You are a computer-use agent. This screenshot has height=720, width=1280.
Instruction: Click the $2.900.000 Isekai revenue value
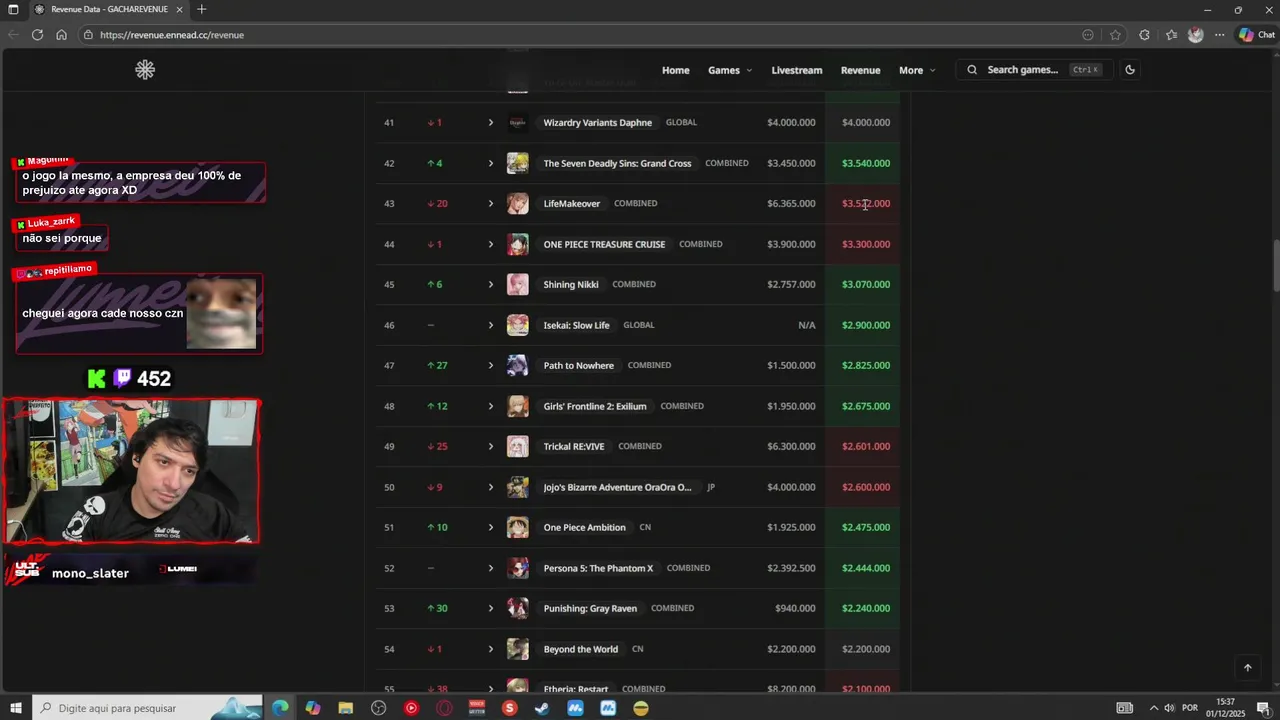pos(866,325)
